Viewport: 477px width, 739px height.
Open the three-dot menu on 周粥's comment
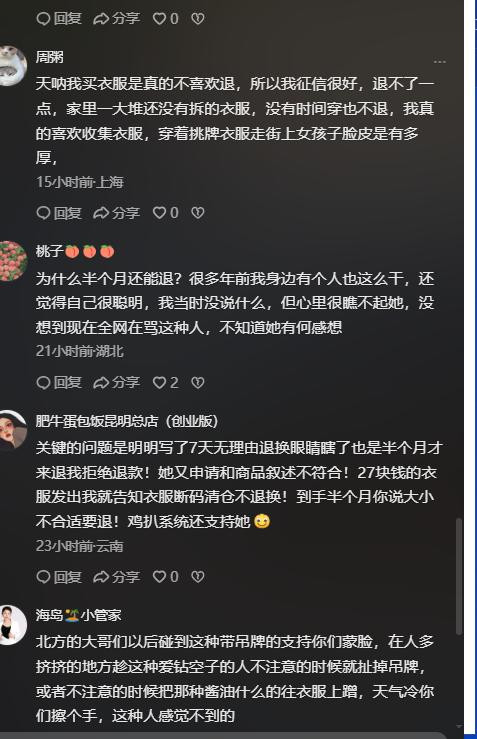click(439, 61)
